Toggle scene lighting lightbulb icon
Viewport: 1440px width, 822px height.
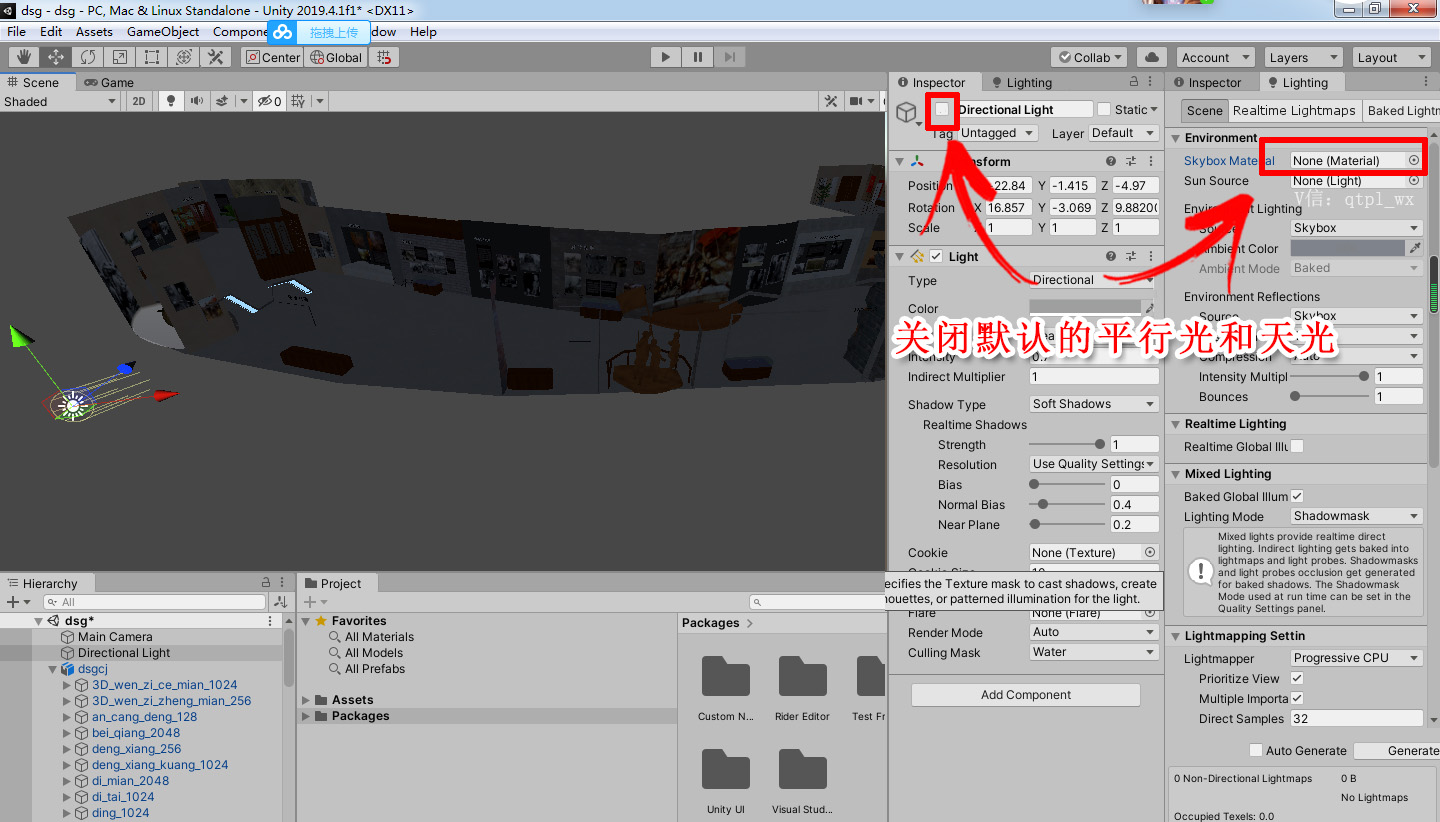170,101
